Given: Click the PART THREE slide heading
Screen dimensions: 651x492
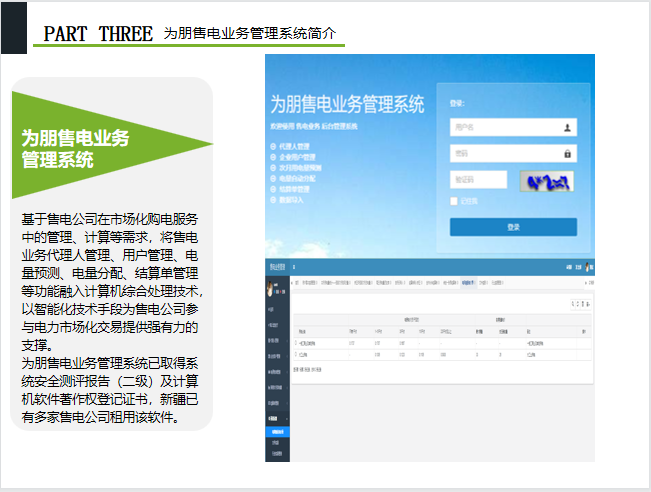Looking at the screenshot, I should coord(98,34).
